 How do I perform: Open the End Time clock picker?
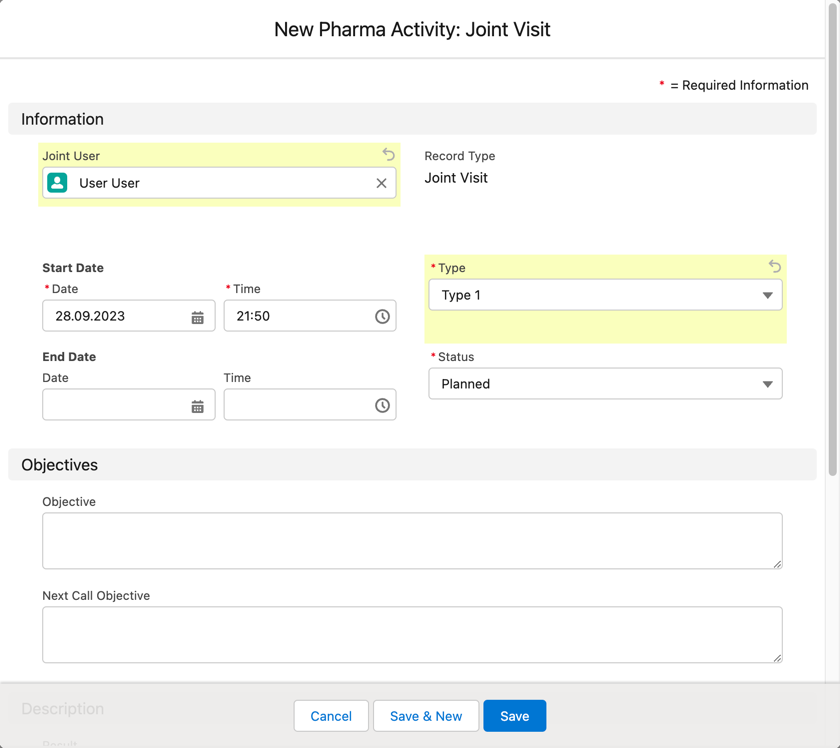382,406
